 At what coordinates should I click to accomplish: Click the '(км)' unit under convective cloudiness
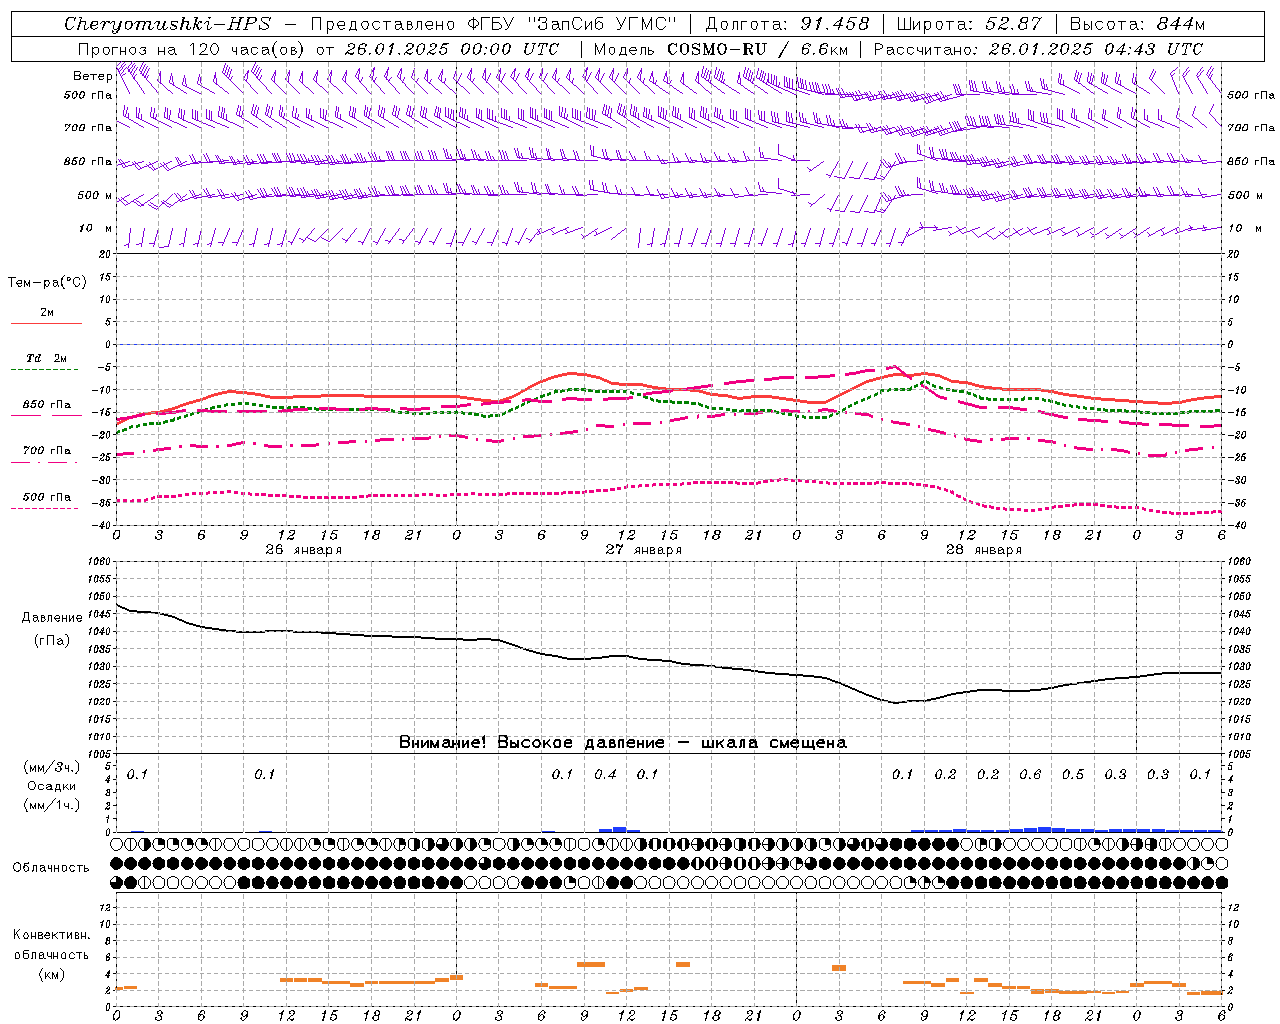pos(52,974)
